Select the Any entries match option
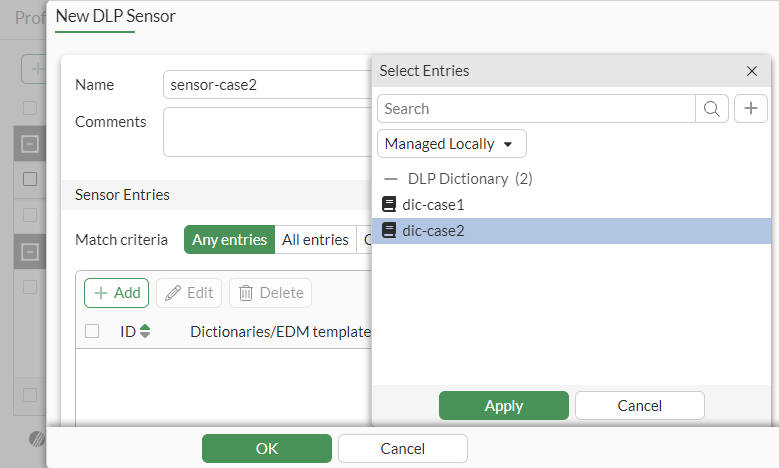 pos(229,240)
